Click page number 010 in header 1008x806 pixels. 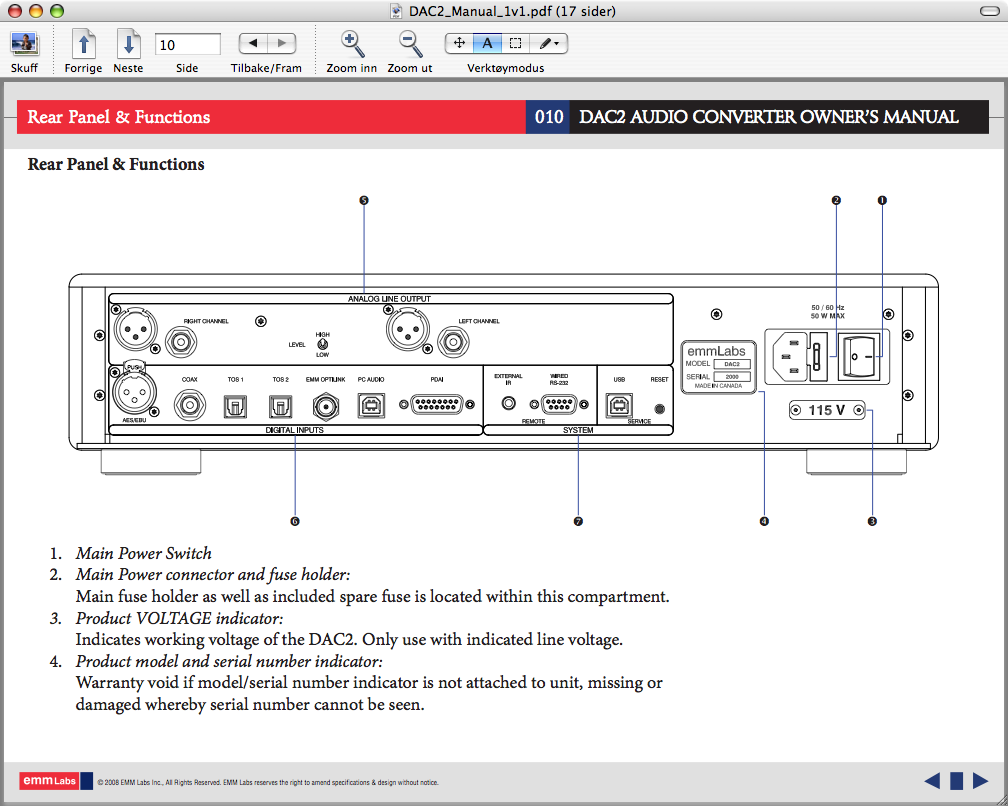click(x=548, y=117)
